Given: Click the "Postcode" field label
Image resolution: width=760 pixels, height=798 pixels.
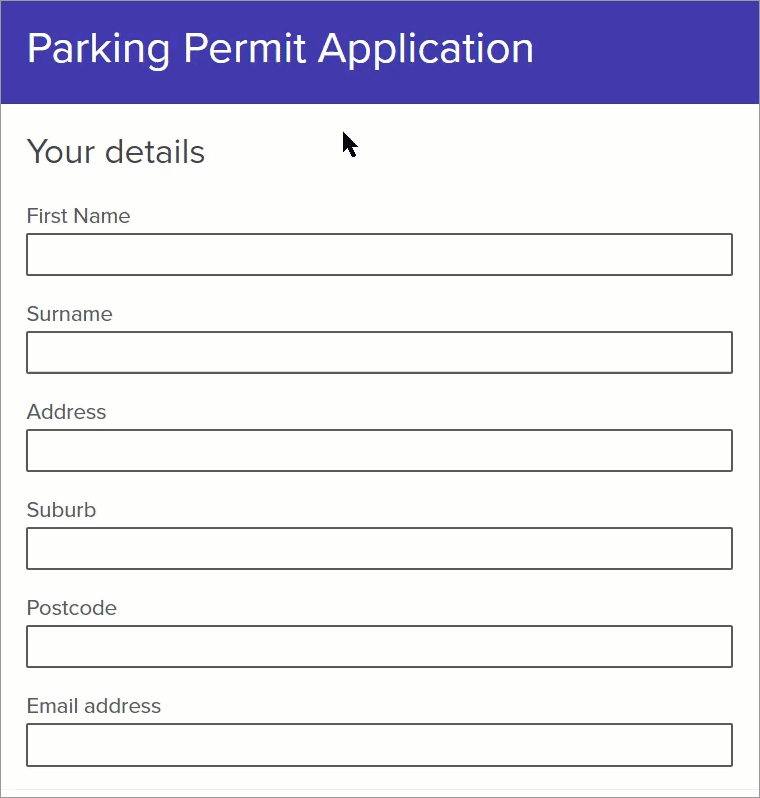Looking at the screenshot, I should (71, 608).
